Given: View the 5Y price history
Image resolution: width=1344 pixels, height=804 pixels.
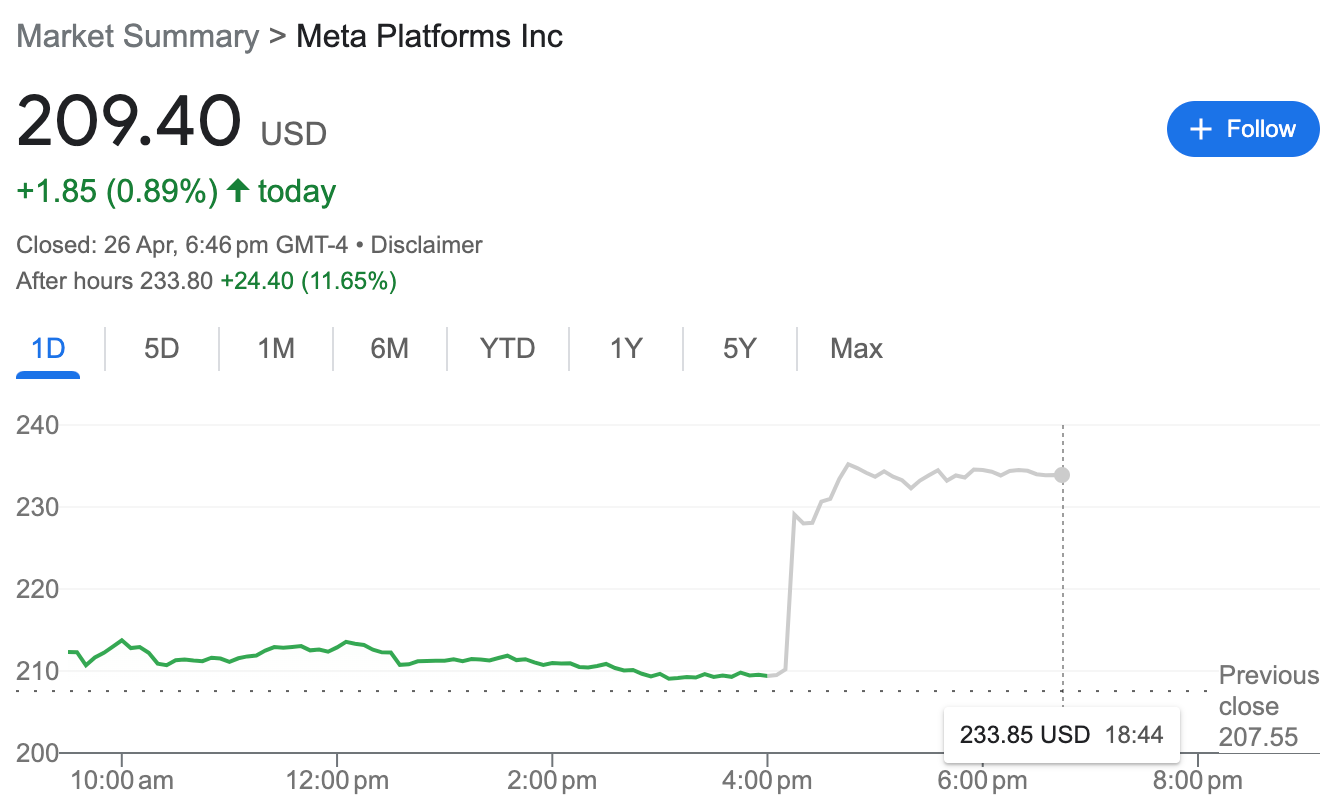Looking at the screenshot, I should [x=740, y=349].
